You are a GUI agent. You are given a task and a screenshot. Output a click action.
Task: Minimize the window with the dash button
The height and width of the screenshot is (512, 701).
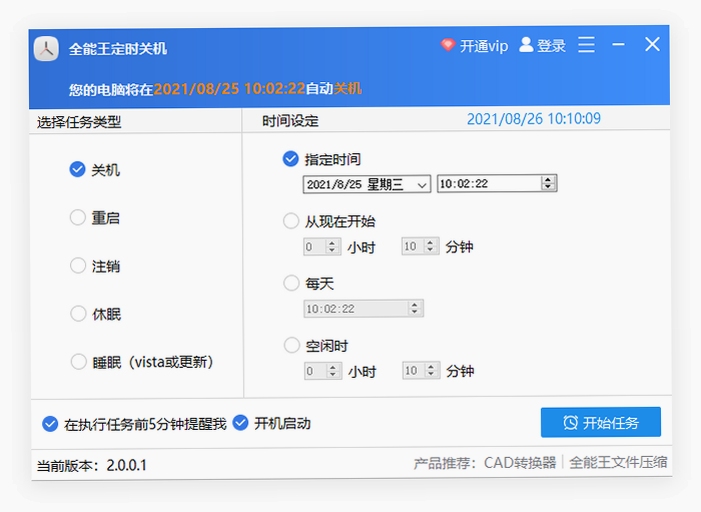618,44
